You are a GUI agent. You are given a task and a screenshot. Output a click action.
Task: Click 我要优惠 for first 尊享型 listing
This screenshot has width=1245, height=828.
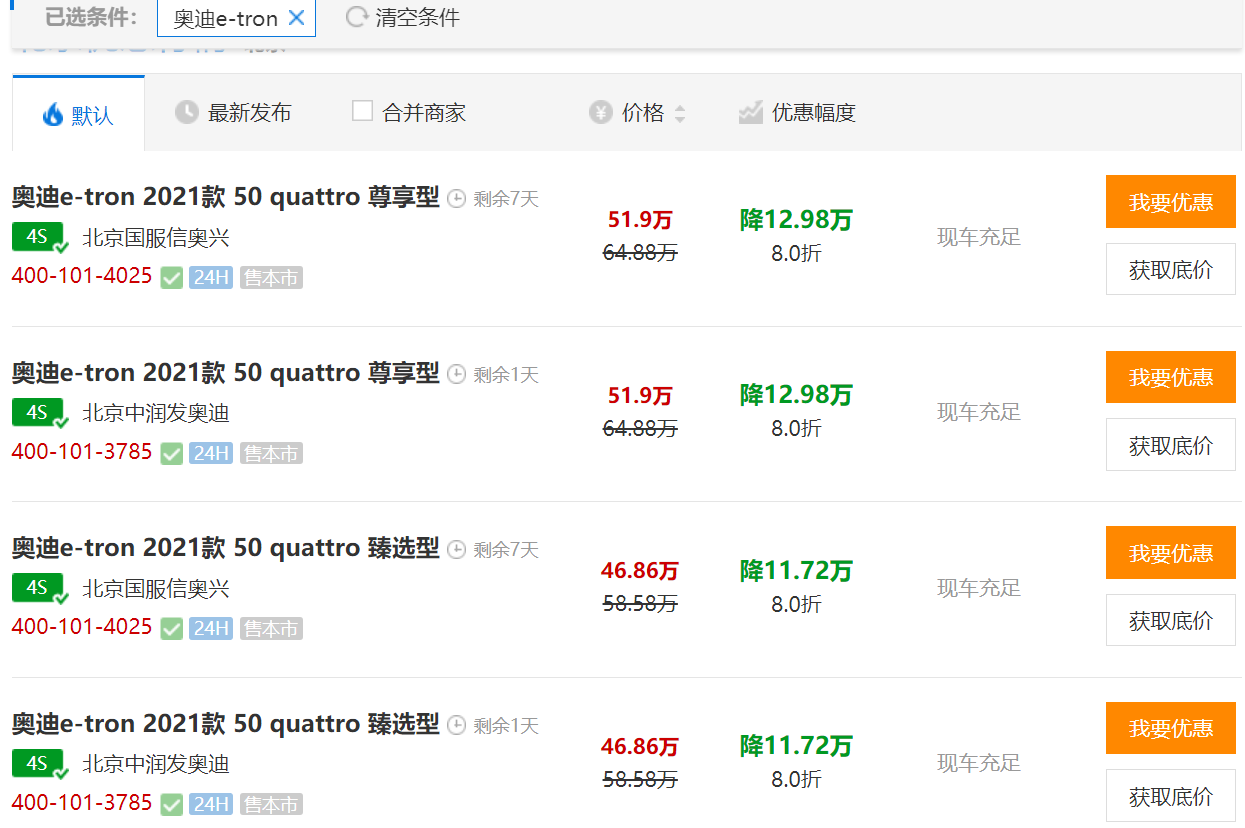(1170, 202)
